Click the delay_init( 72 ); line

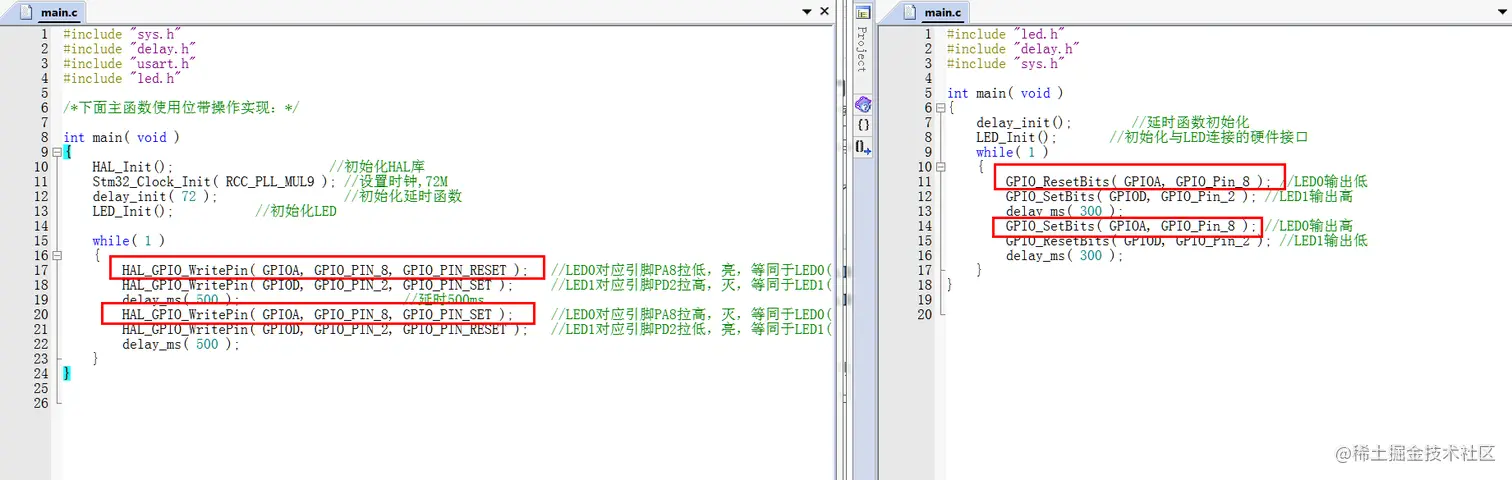(x=155, y=196)
